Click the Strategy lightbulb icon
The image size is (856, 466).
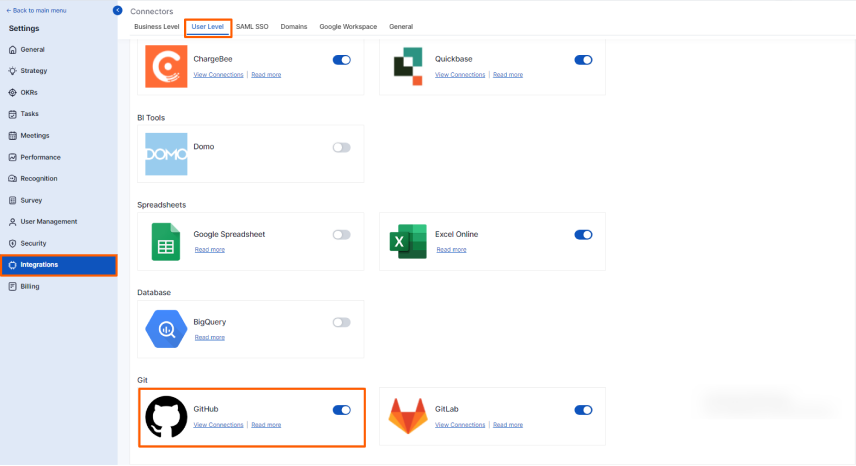[x=13, y=71]
